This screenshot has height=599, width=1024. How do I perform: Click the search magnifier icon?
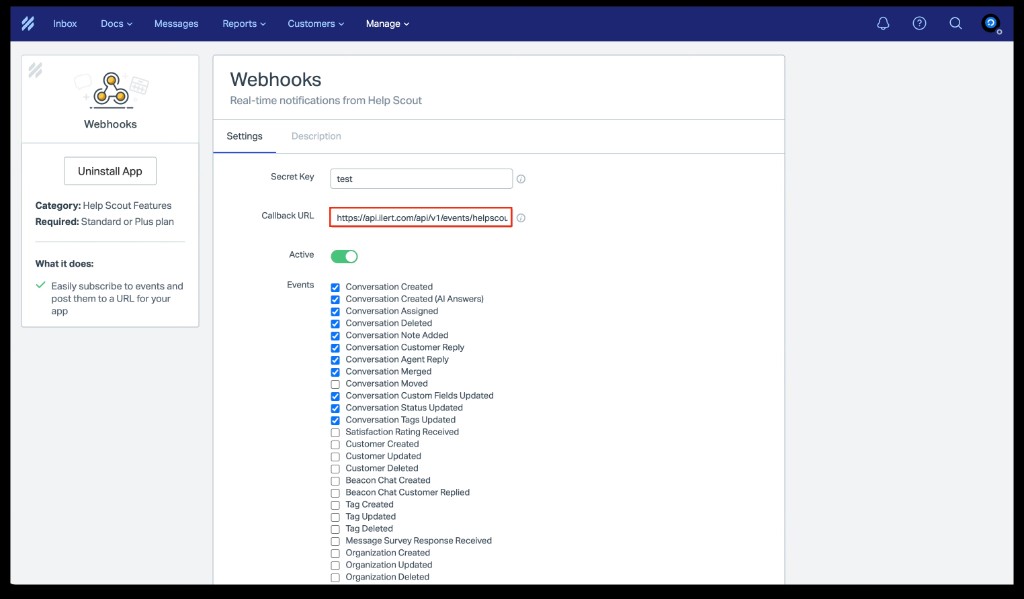coord(955,23)
